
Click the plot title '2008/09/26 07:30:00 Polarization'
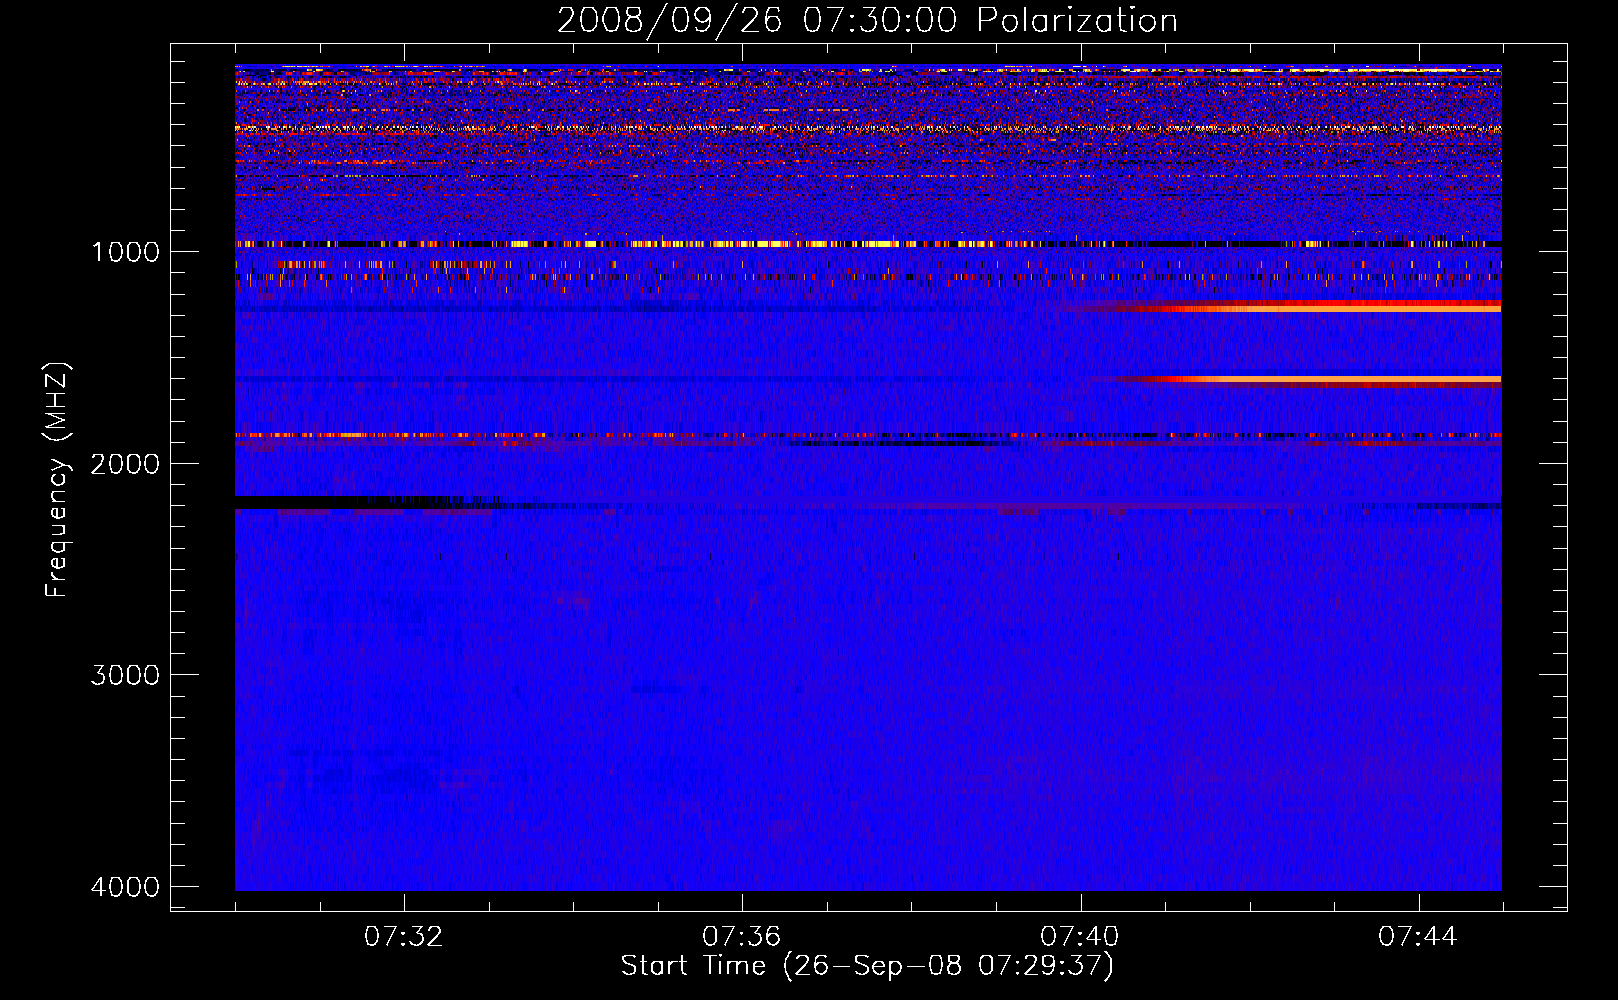[867, 20]
